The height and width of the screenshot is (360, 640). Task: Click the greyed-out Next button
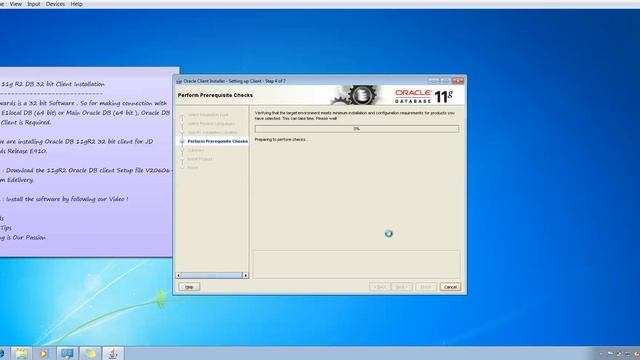pyautogui.click(x=402, y=287)
